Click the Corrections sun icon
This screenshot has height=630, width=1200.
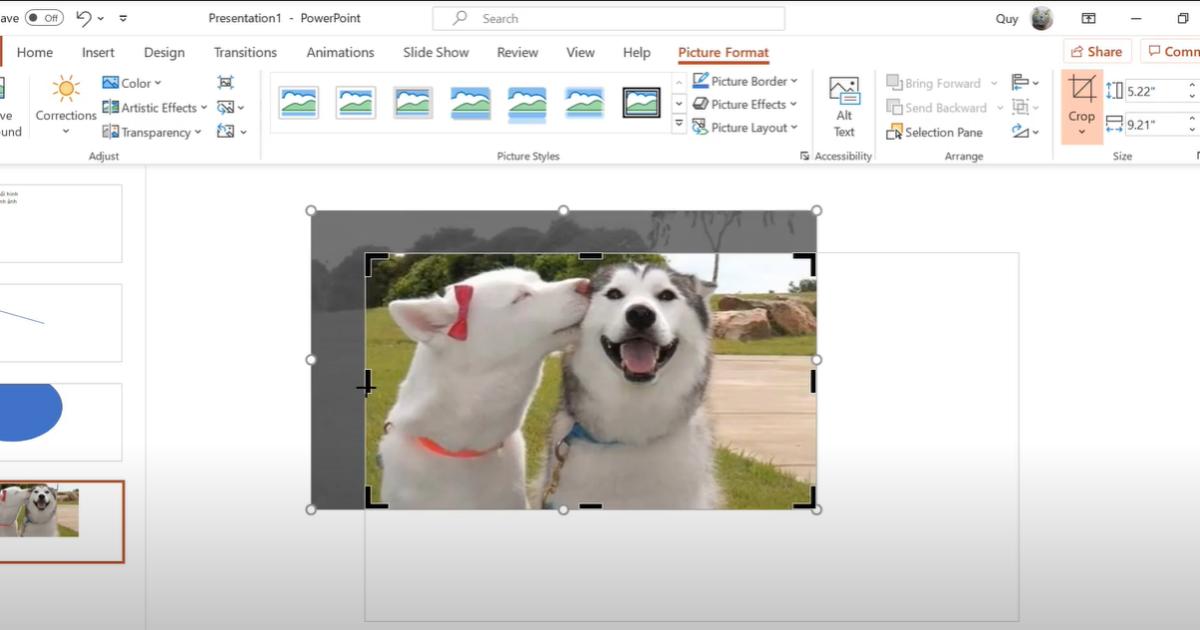[66, 89]
